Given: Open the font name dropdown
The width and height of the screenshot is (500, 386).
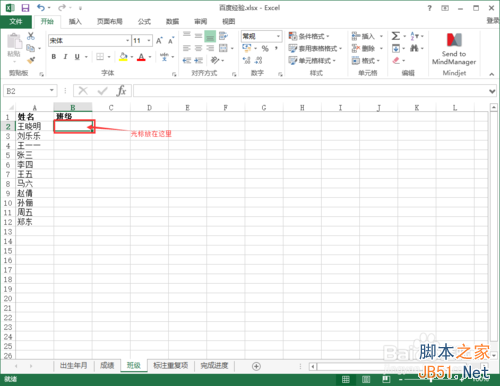Looking at the screenshot, I should pyautogui.click(x=127, y=41).
